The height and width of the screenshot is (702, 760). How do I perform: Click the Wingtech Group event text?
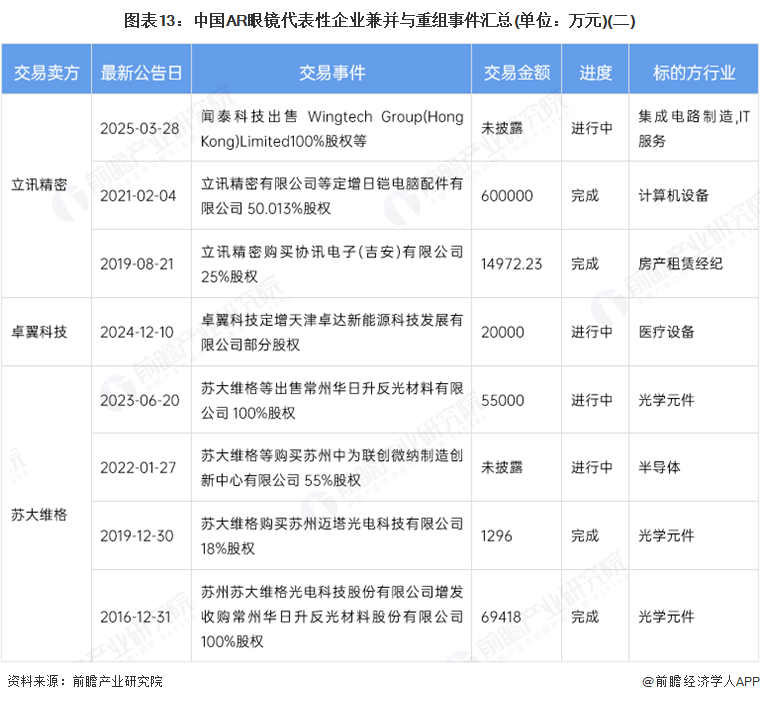(x=332, y=129)
